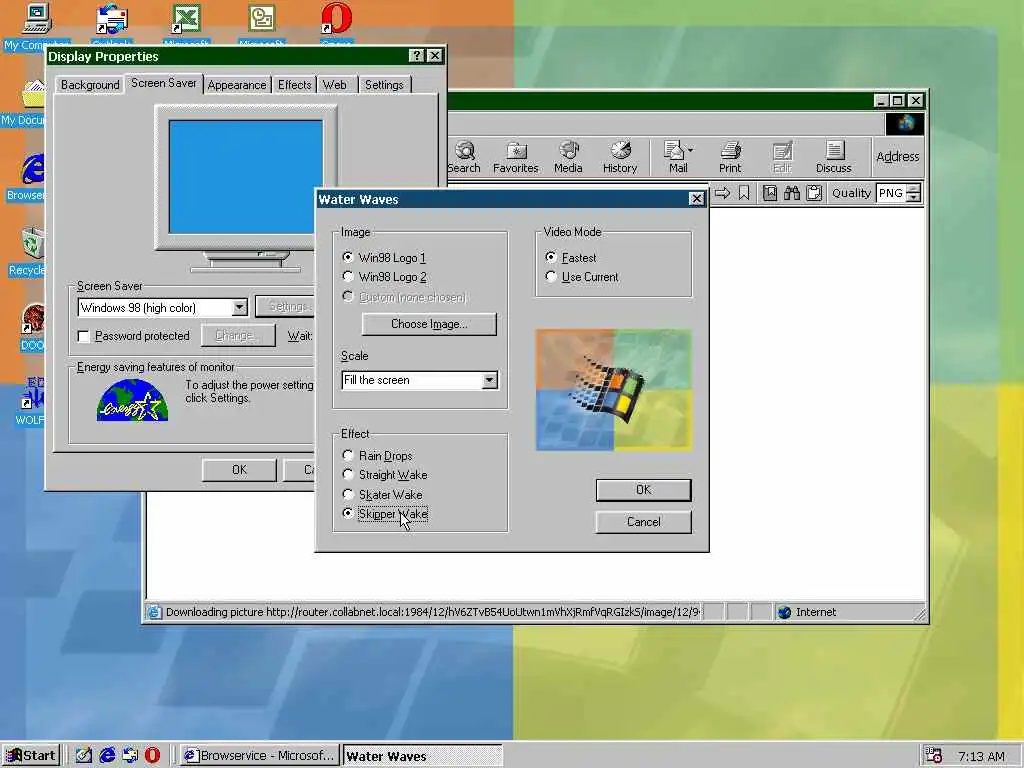
Task: Select Use Current video mode
Action: [x=582, y=277]
